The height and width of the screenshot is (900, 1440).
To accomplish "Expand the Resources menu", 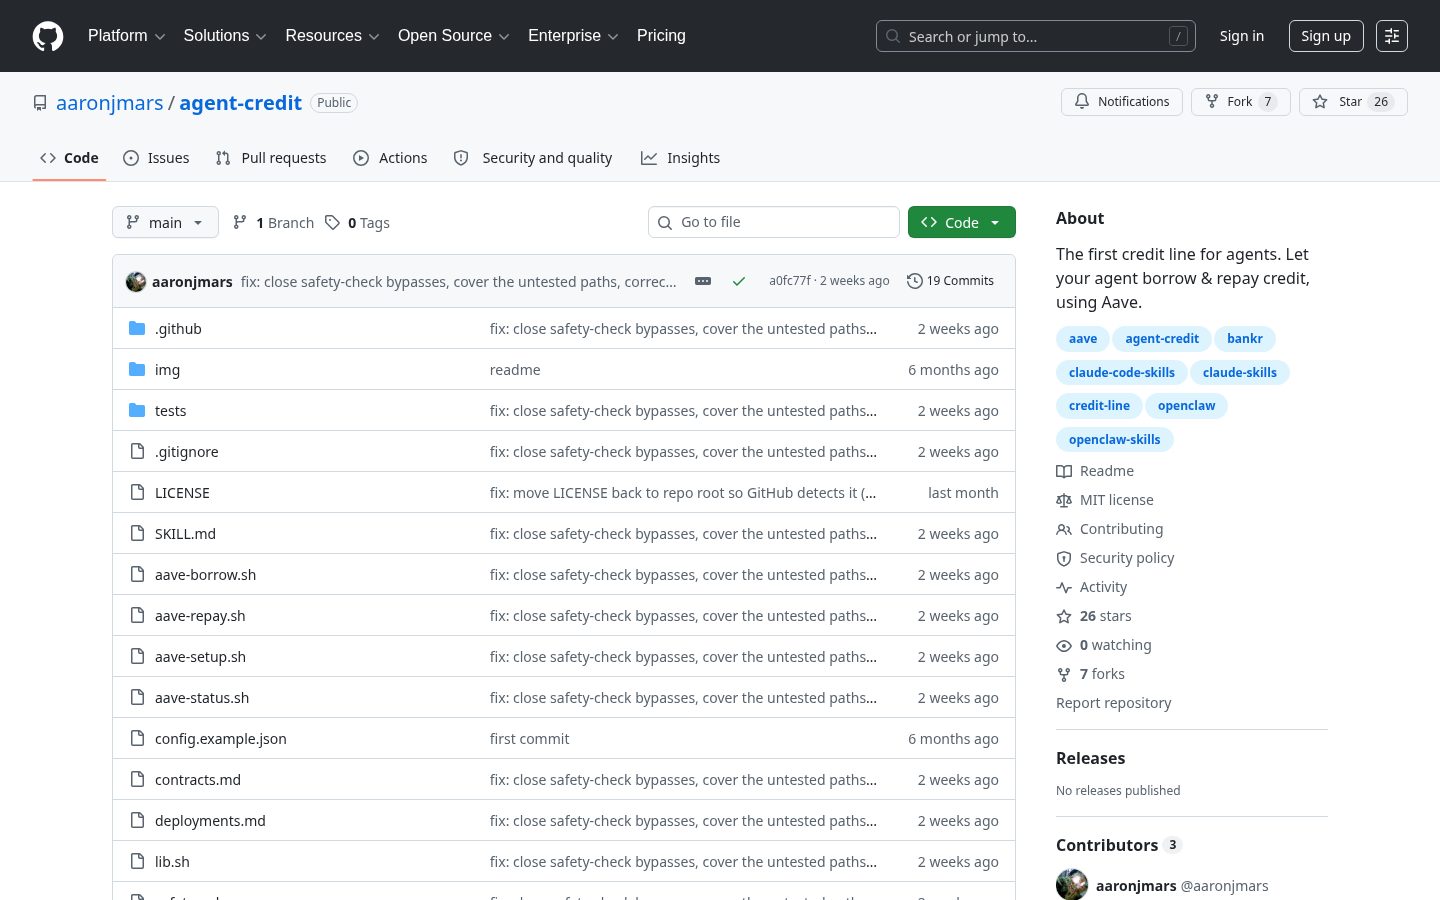I will 332,36.
